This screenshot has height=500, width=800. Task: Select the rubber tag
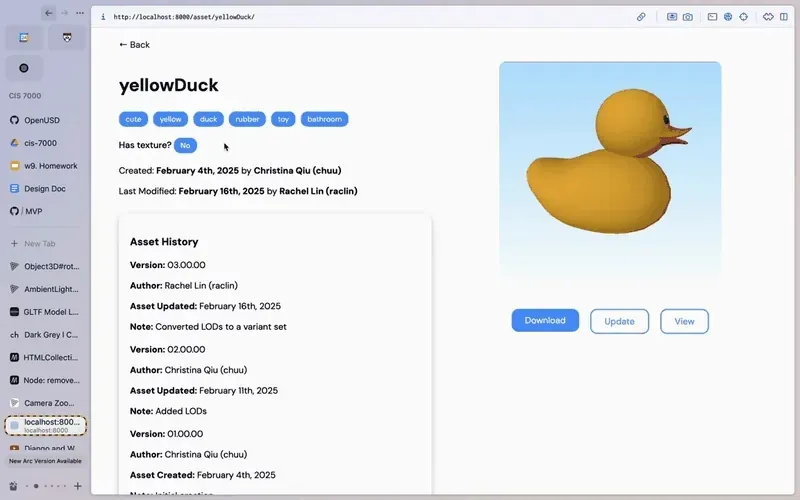tap(247, 119)
